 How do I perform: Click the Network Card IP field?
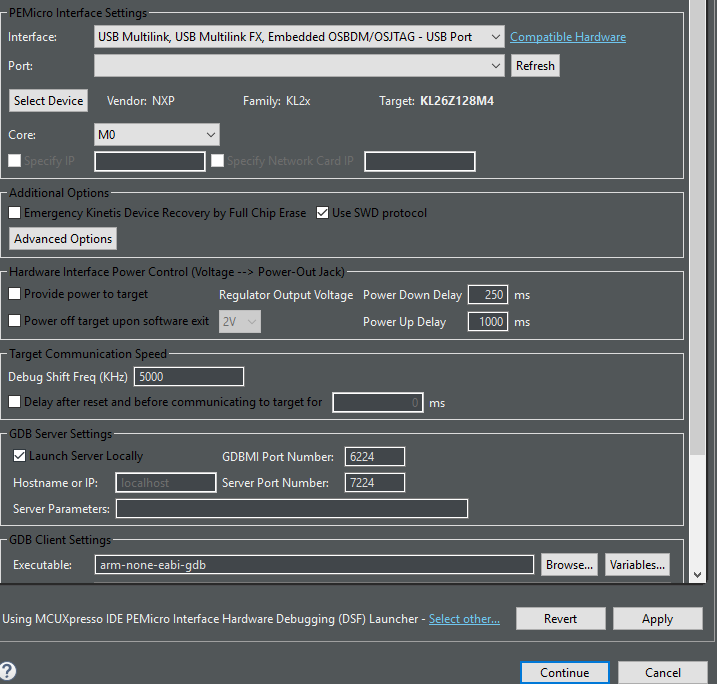420,161
